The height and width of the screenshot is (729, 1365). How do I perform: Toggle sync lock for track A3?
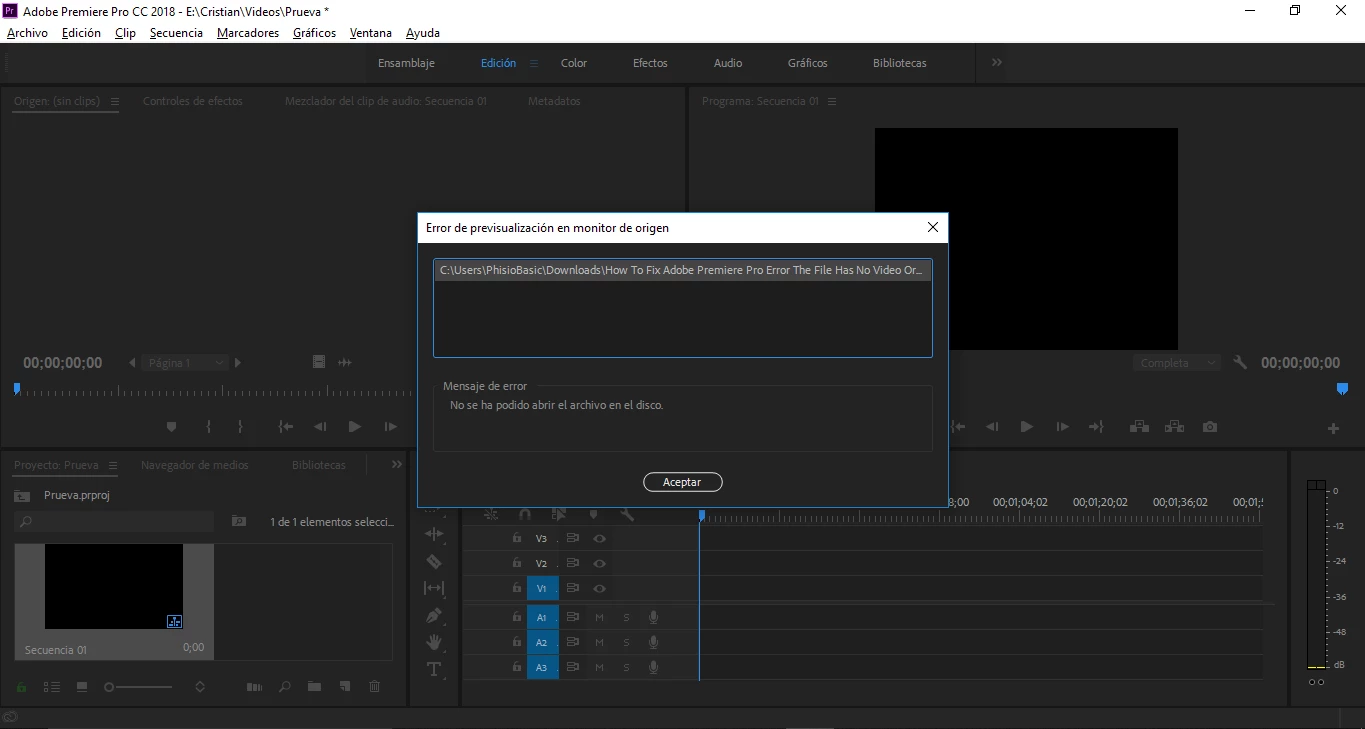click(573, 667)
